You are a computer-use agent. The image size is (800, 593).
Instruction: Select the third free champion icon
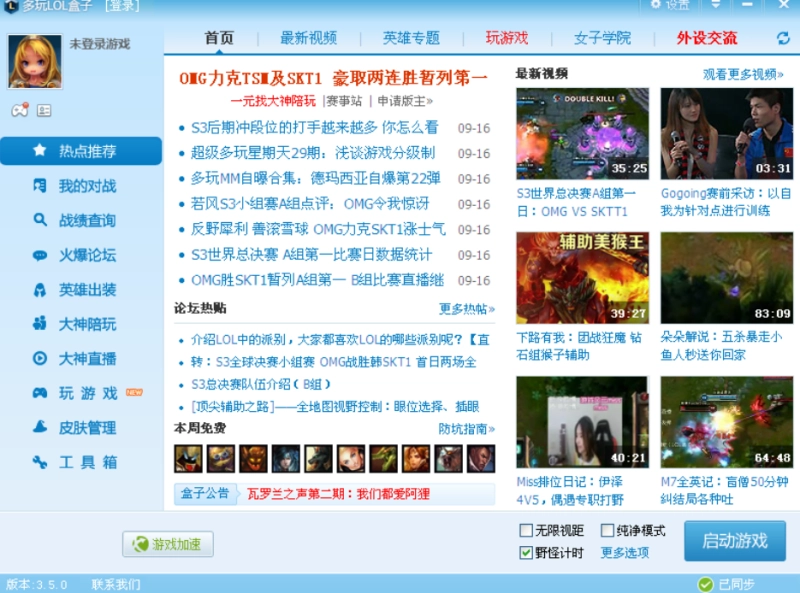254,458
